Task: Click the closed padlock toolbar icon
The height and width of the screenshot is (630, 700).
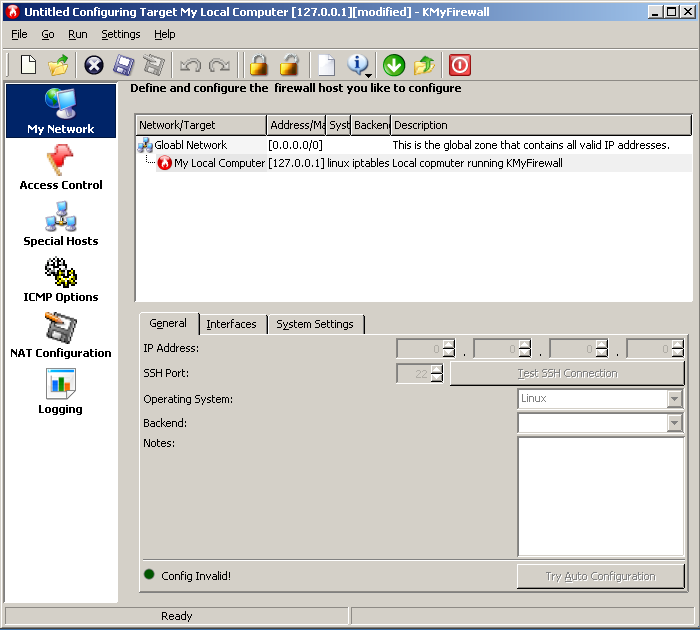Action: (259, 65)
